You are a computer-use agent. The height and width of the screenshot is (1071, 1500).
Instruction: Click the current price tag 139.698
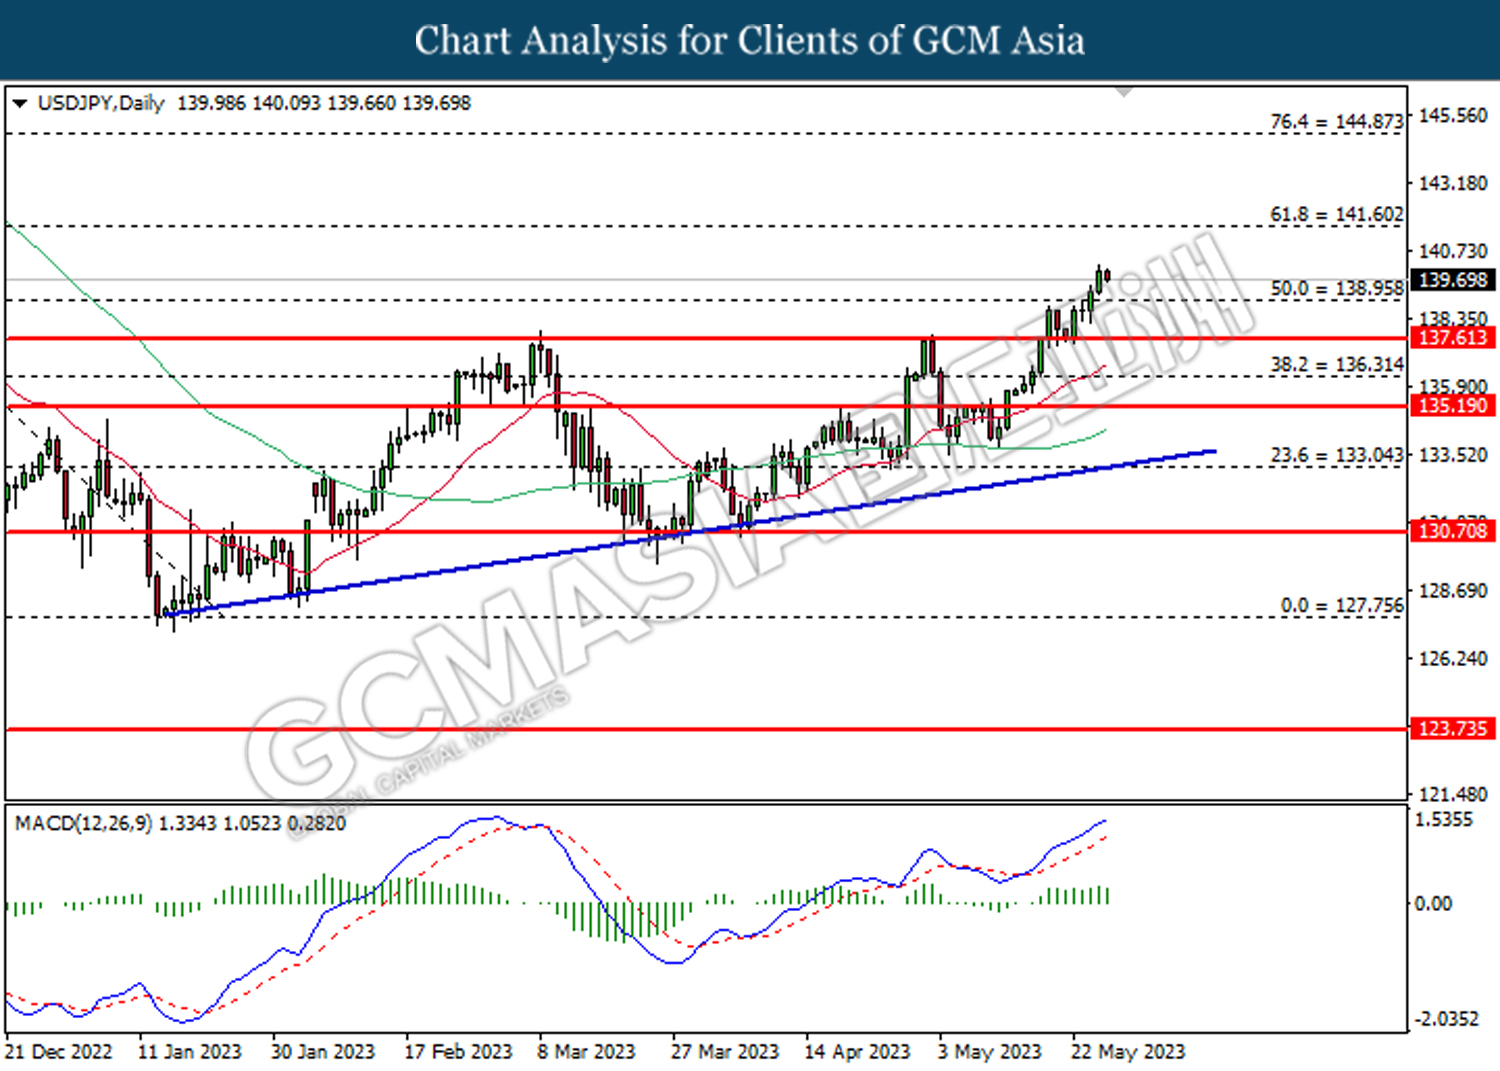pyautogui.click(x=1454, y=280)
